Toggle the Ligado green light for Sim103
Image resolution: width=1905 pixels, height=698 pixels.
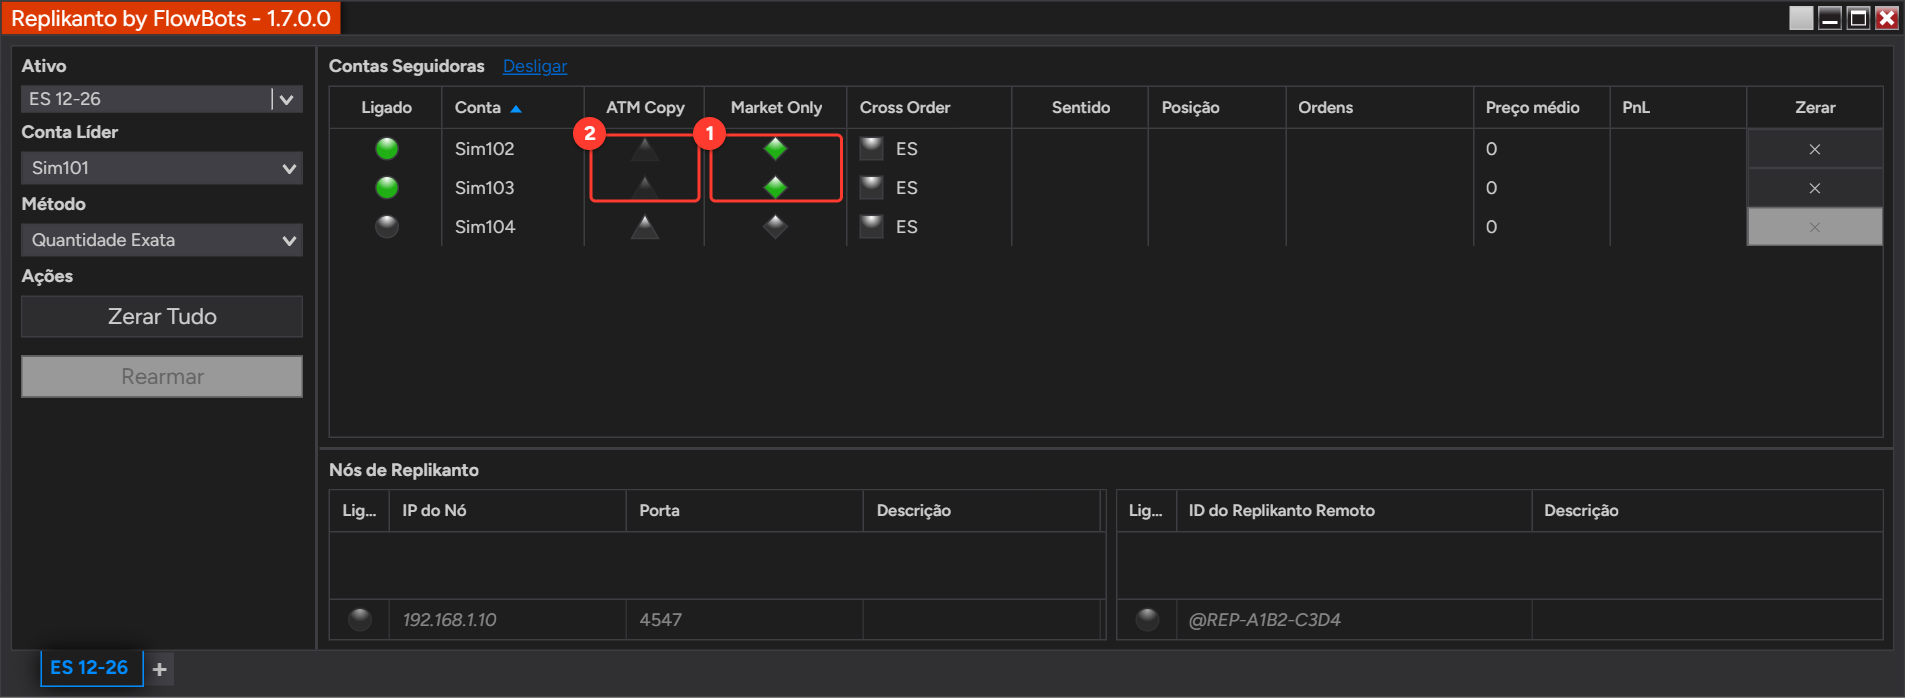[x=387, y=188]
